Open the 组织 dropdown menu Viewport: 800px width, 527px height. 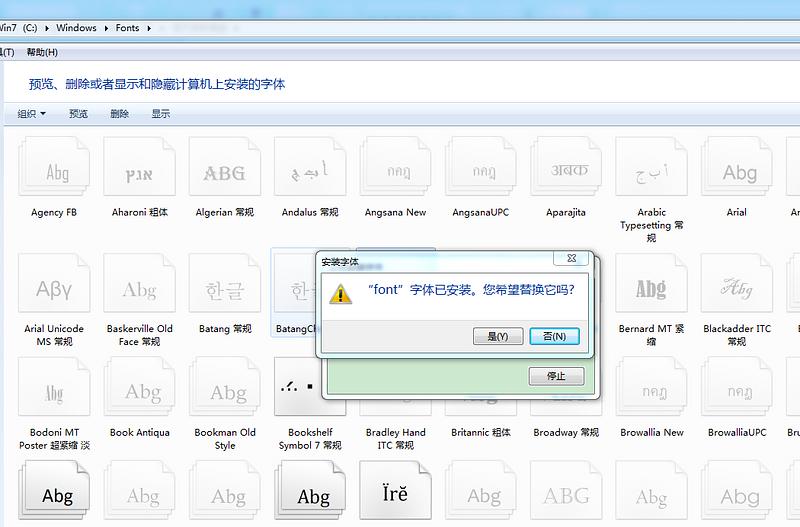pyautogui.click(x=32, y=114)
